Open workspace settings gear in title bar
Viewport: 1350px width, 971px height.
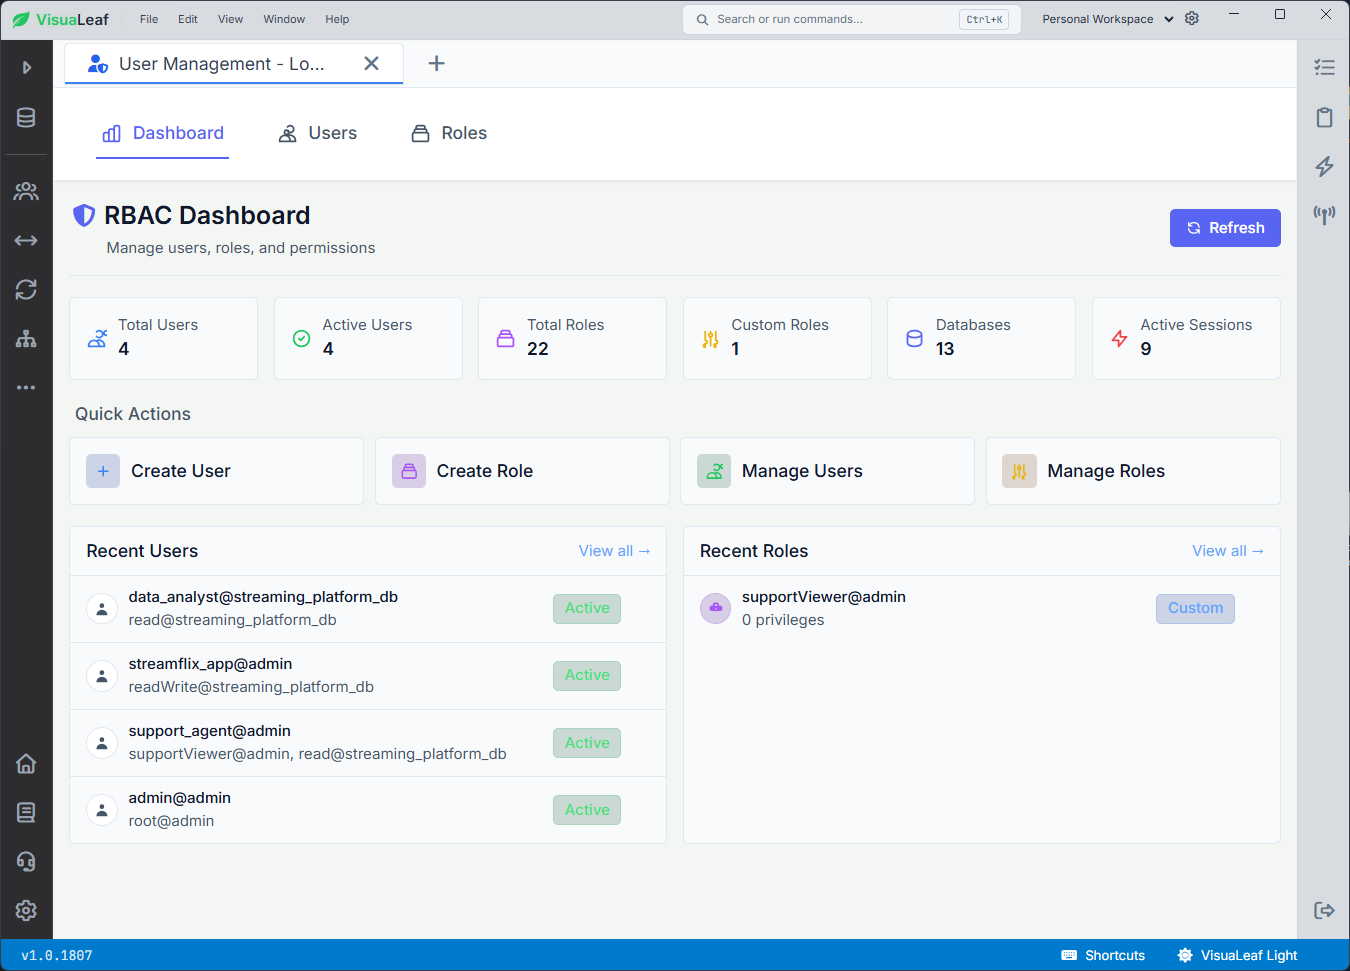1192,18
